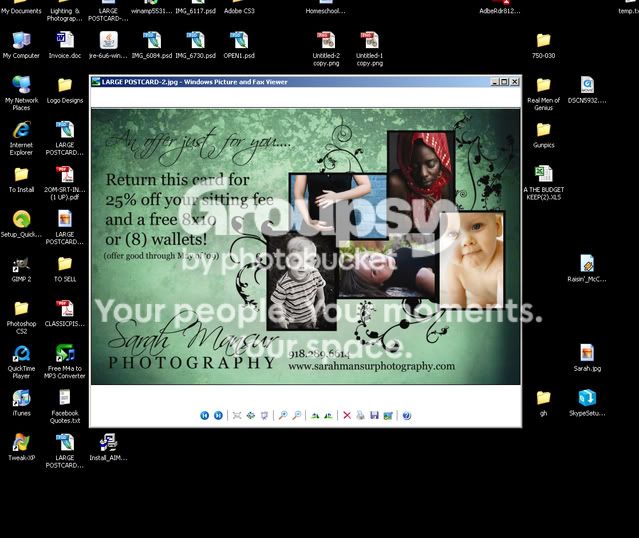Select the iTunes desktop shortcut
Image resolution: width=639 pixels, height=538 pixels.
click(x=21, y=403)
